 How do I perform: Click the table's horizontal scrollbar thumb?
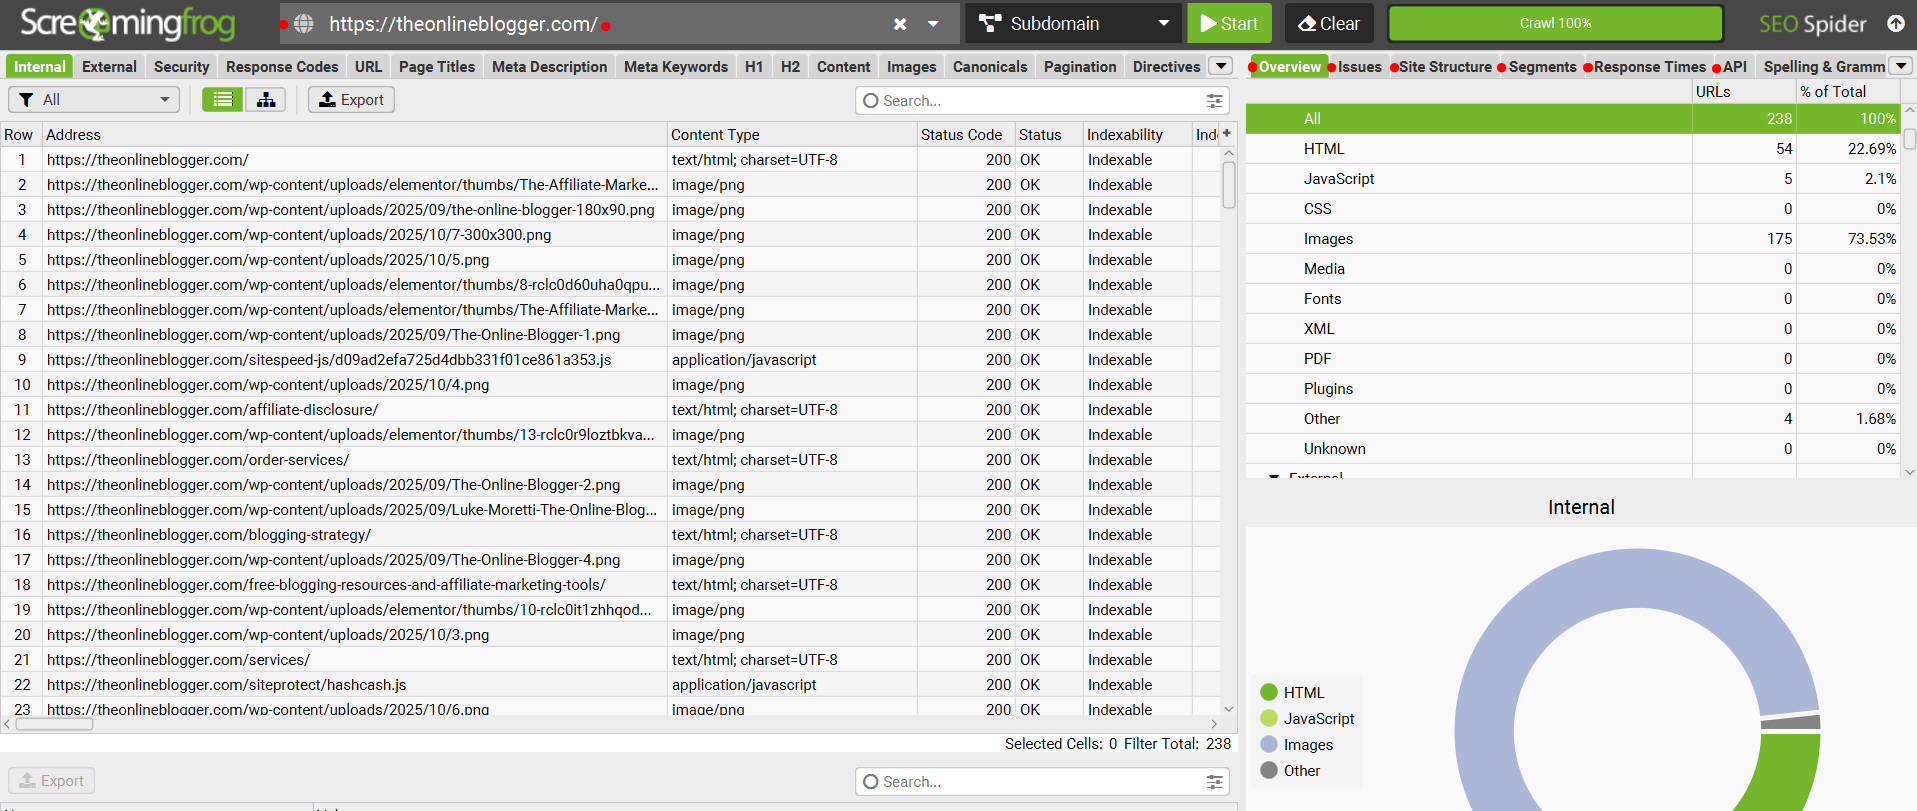(x=53, y=723)
